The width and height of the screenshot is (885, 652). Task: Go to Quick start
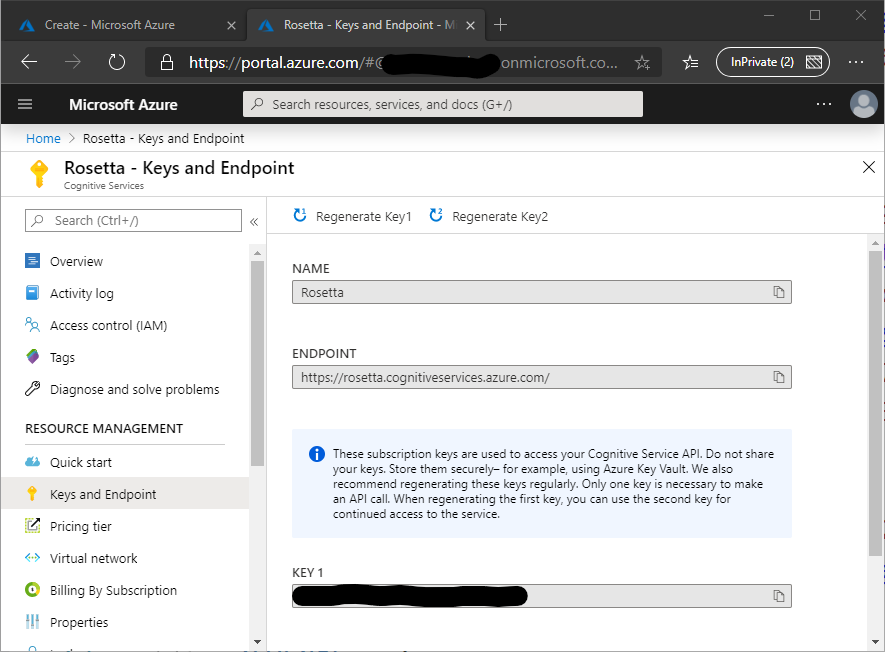coord(81,462)
